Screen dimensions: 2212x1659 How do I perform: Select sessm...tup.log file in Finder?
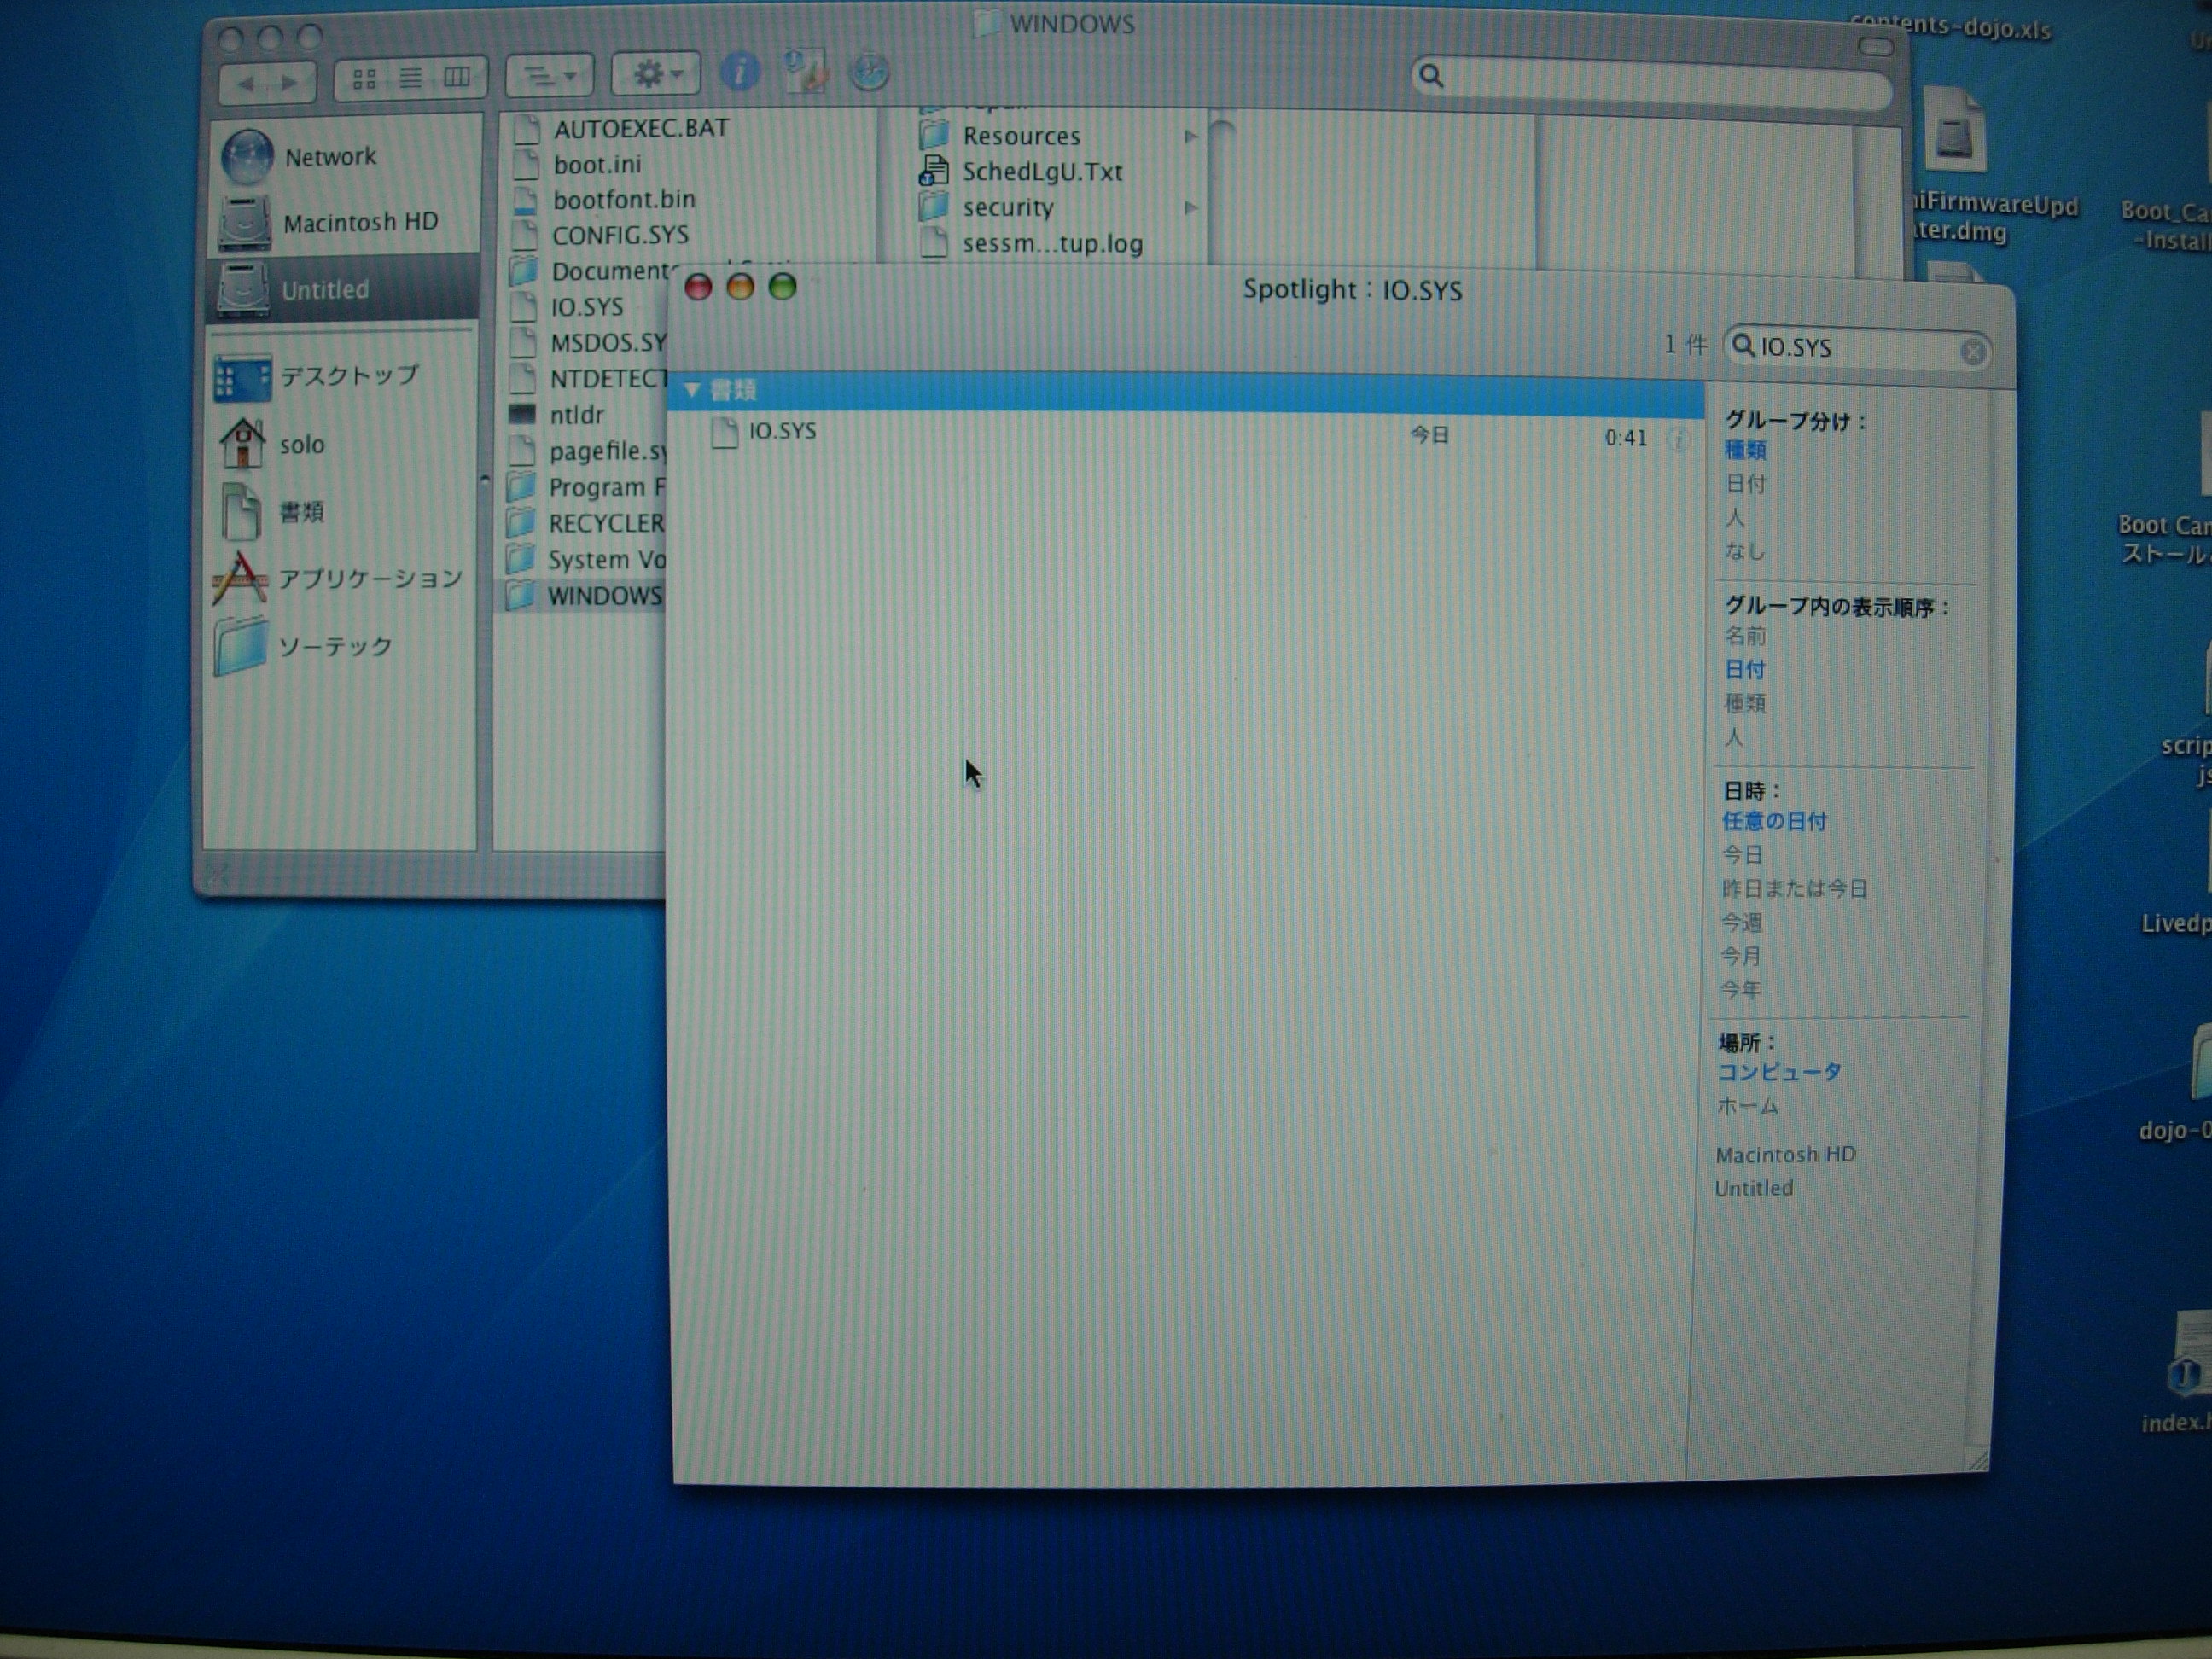tap(1052, 244)
